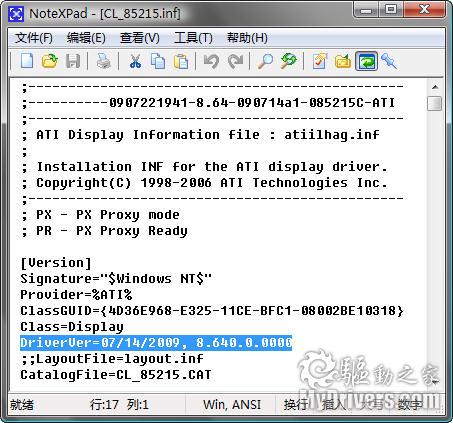Click the Copy toolbar icon
Image resolution: width=453 pixels, height=423 pixels.
(158, 61)
